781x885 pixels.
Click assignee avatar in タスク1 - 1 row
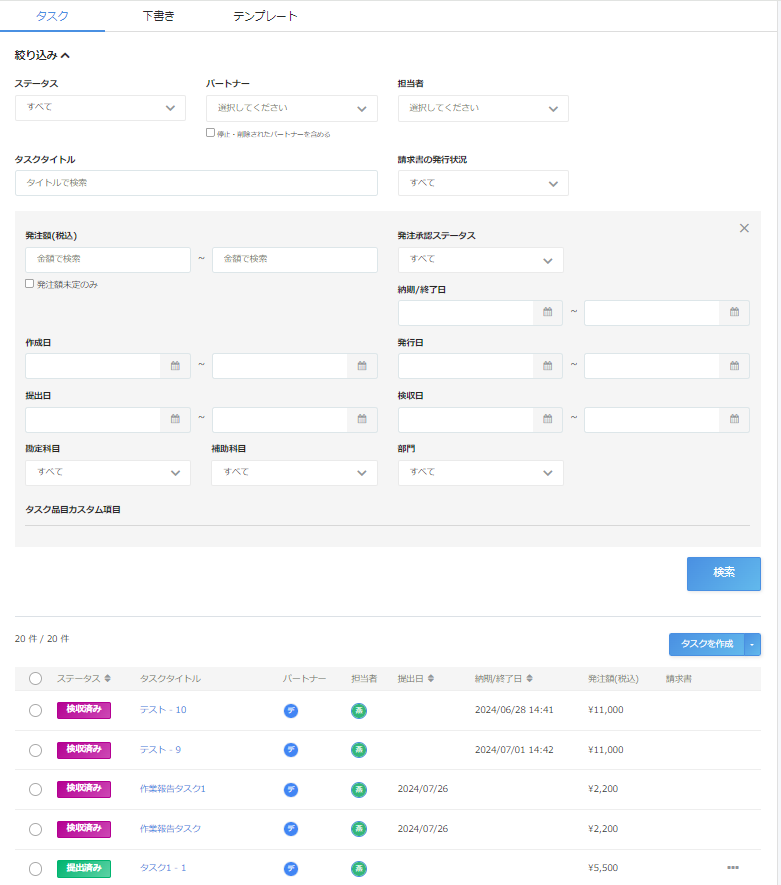(x=359, y=869)
